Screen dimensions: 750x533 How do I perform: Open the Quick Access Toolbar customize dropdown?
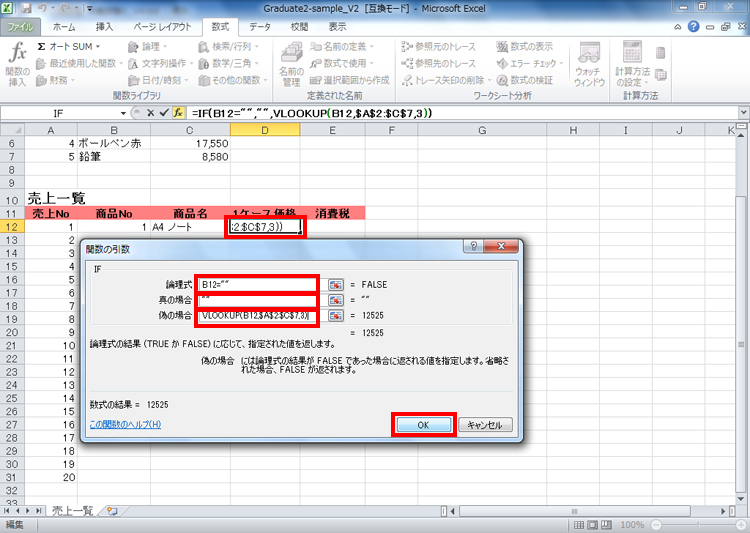90,9
